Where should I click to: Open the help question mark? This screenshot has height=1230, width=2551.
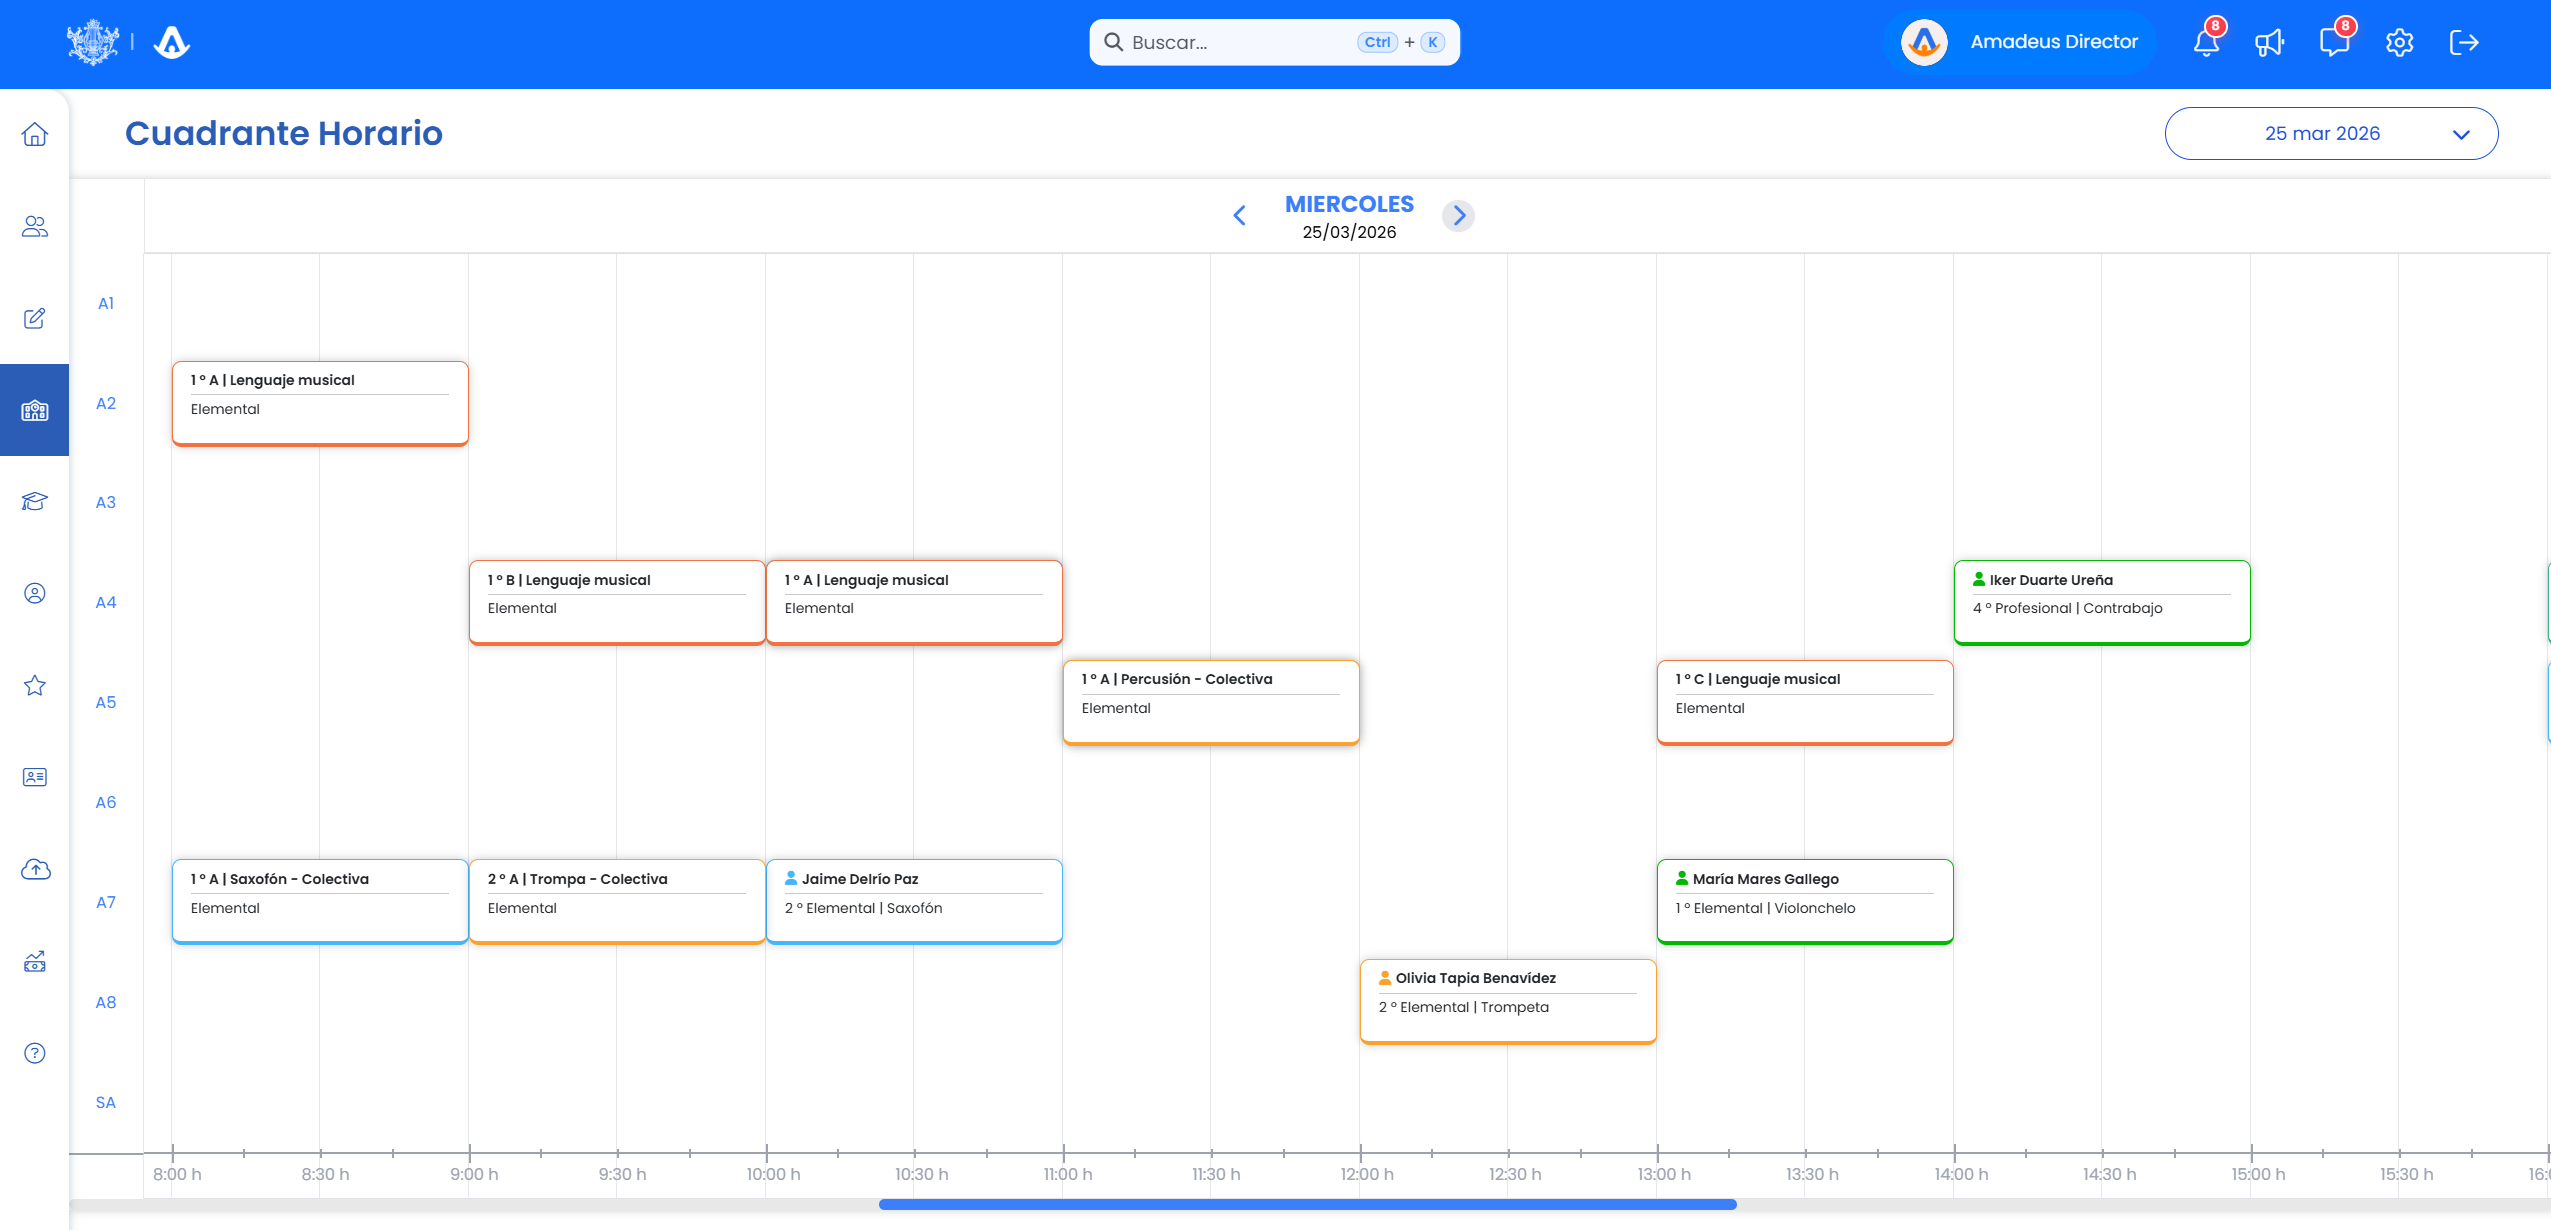(x=34, y=1052)
